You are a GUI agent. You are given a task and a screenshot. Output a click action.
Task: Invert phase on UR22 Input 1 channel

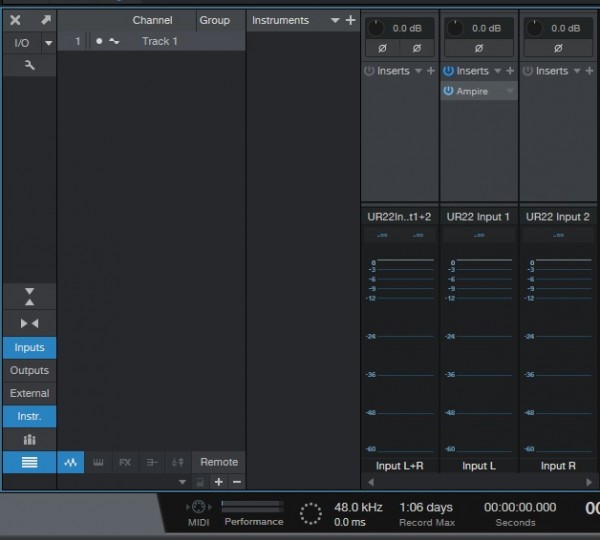(479, 48)
